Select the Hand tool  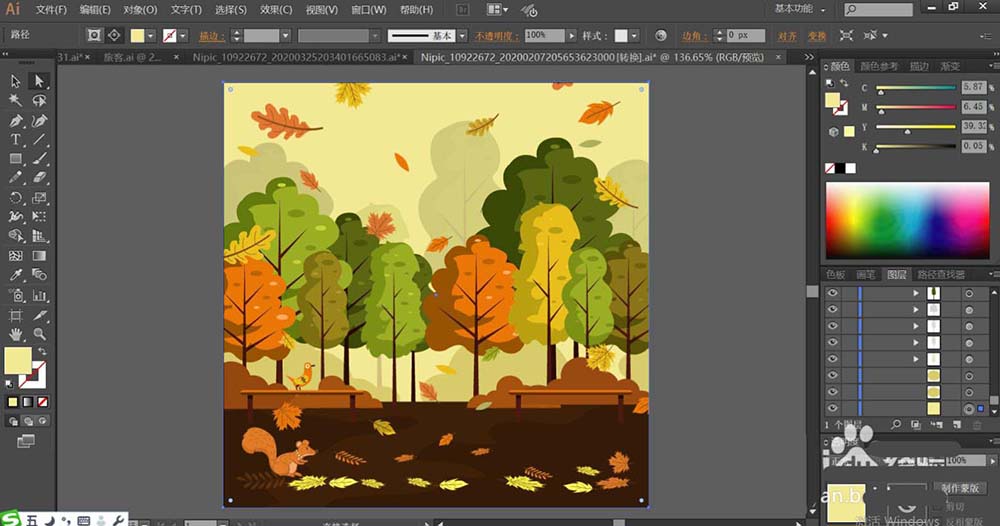pos(16,334)
